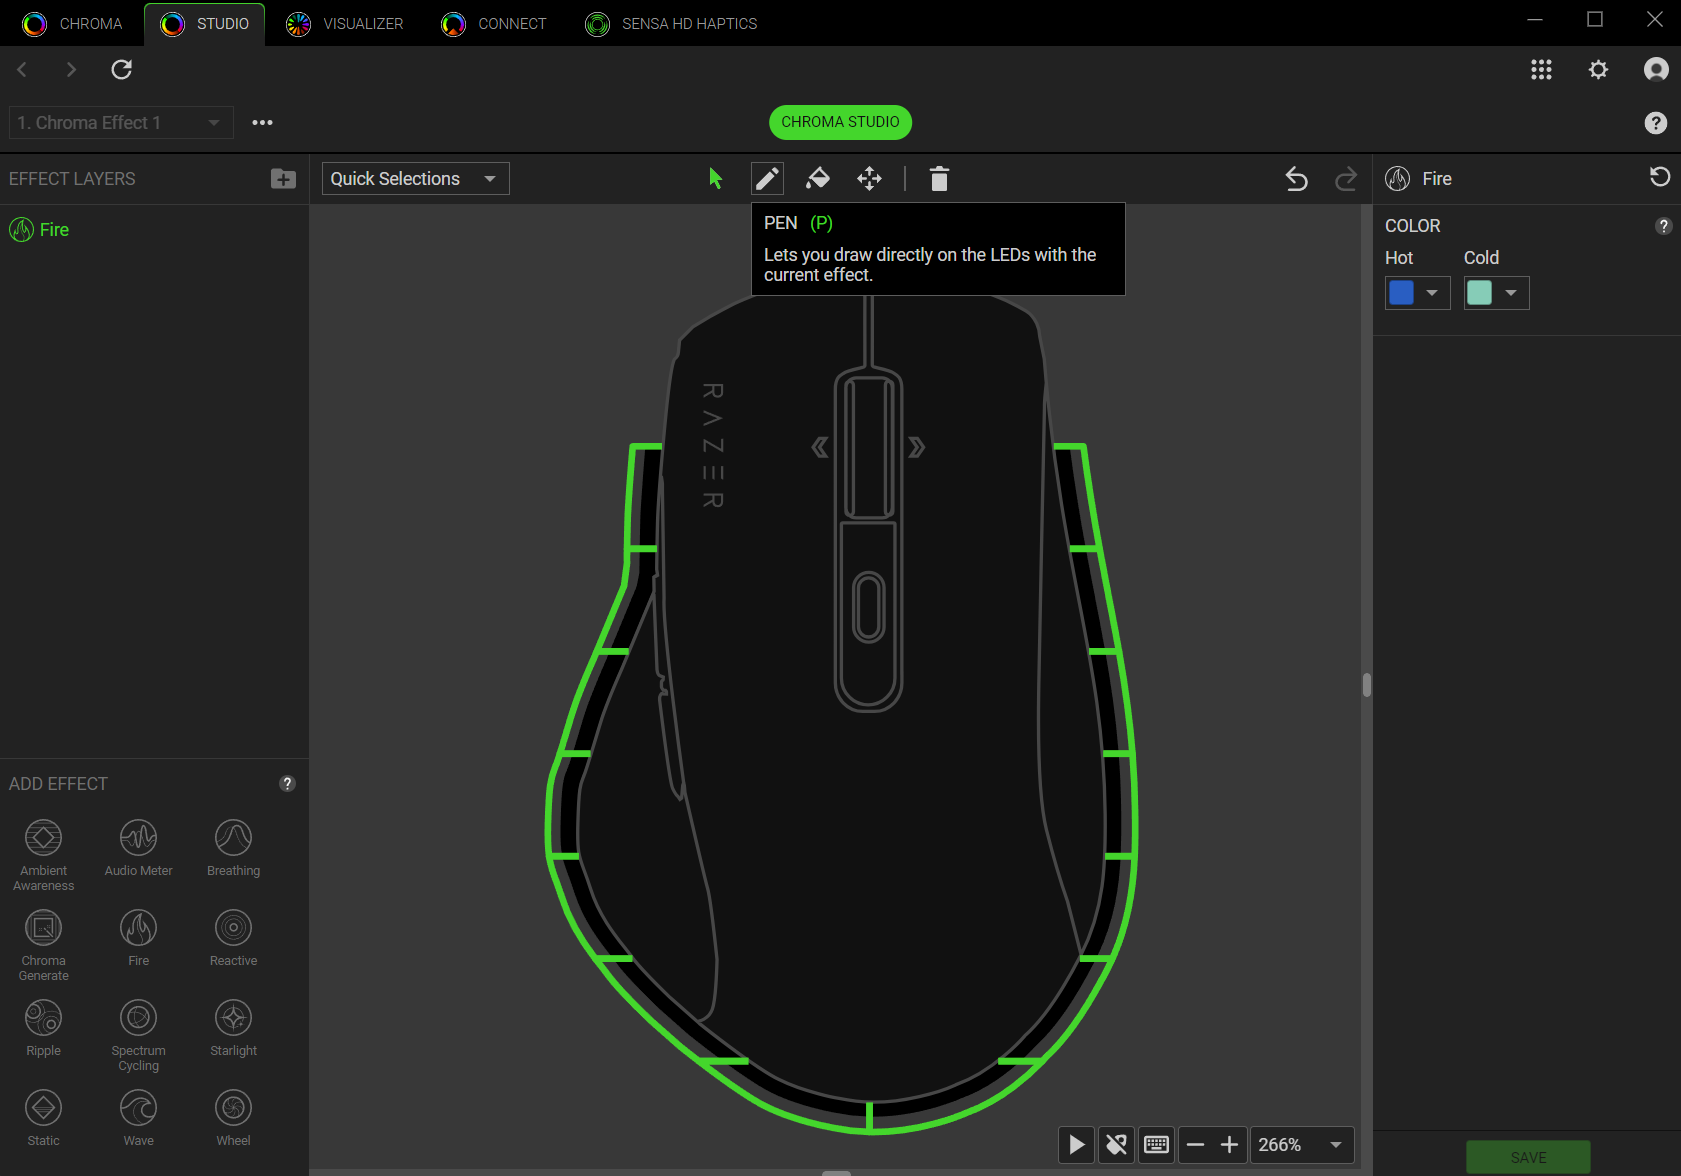Add the Reactive effect
This screenshot has width=1681, height=1176.
coord(233,938)
